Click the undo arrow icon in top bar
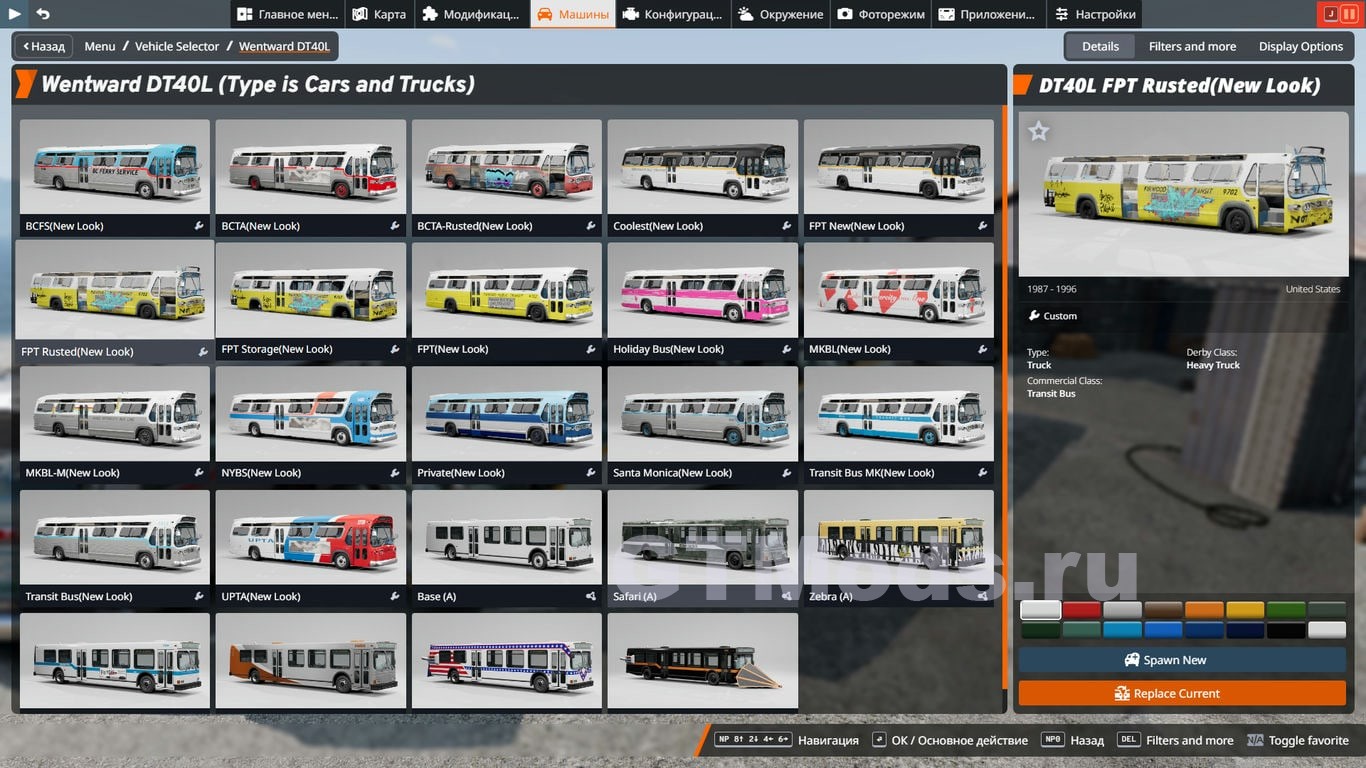This screenshot has height=768, width=1366. click(43, 14)
